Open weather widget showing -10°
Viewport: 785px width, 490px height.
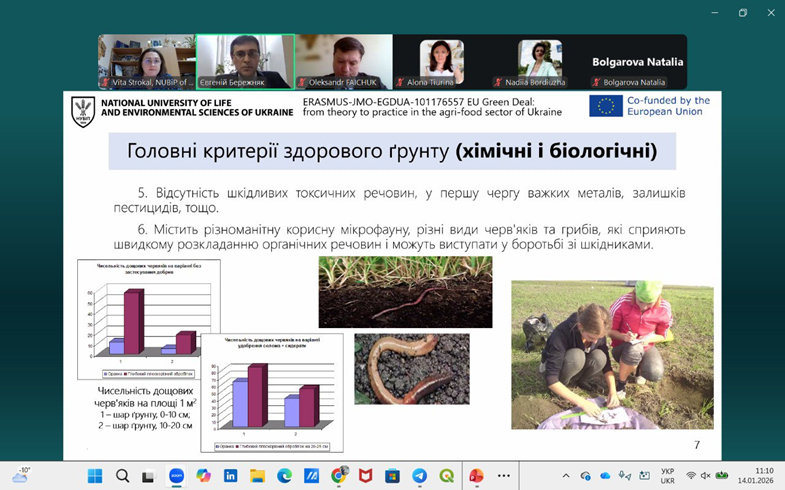[x=20, y=474]
